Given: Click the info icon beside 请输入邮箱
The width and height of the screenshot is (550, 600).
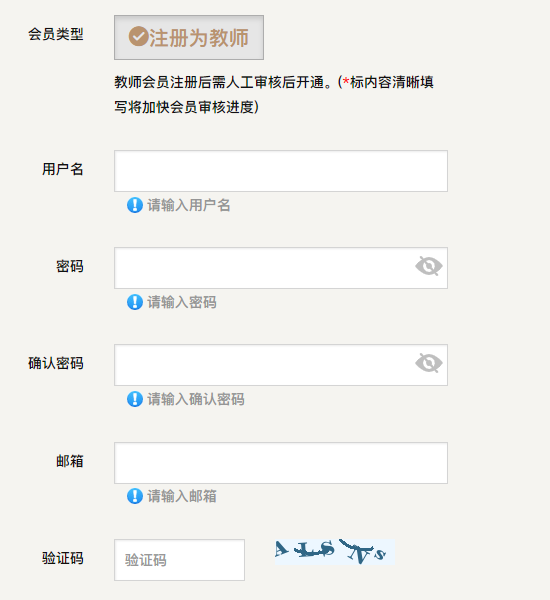Looking at the screenshot, I should [x=135, y=496].
